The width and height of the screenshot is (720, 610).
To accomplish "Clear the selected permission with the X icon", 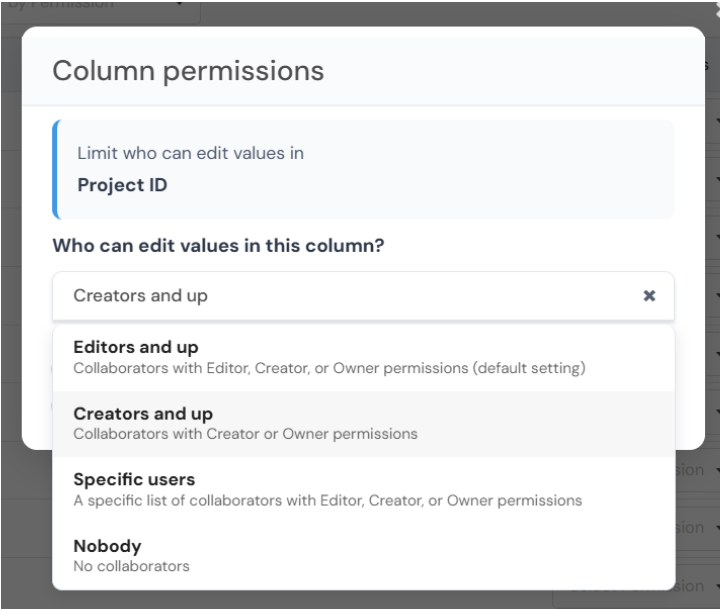I will (649, 296).
